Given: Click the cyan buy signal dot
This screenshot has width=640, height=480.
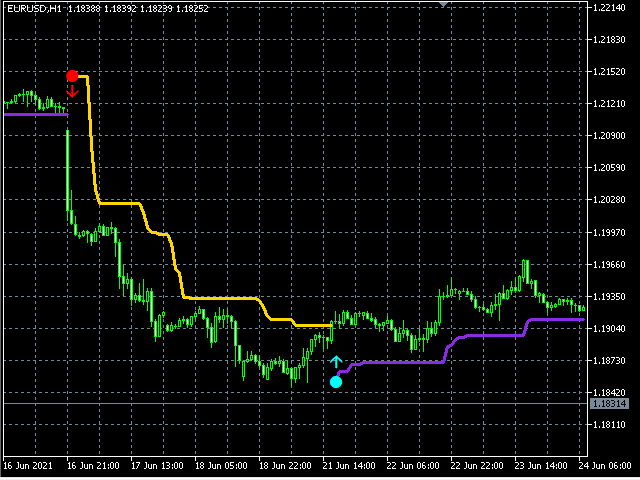Looking at the screenshot, I should click(336, 382).
